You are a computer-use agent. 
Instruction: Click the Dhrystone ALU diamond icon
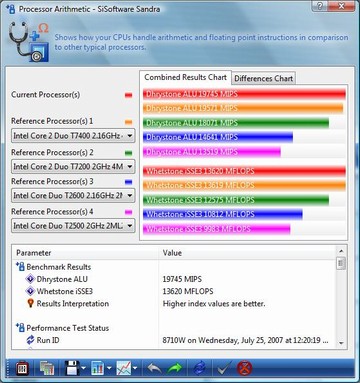tap(30, 279)
